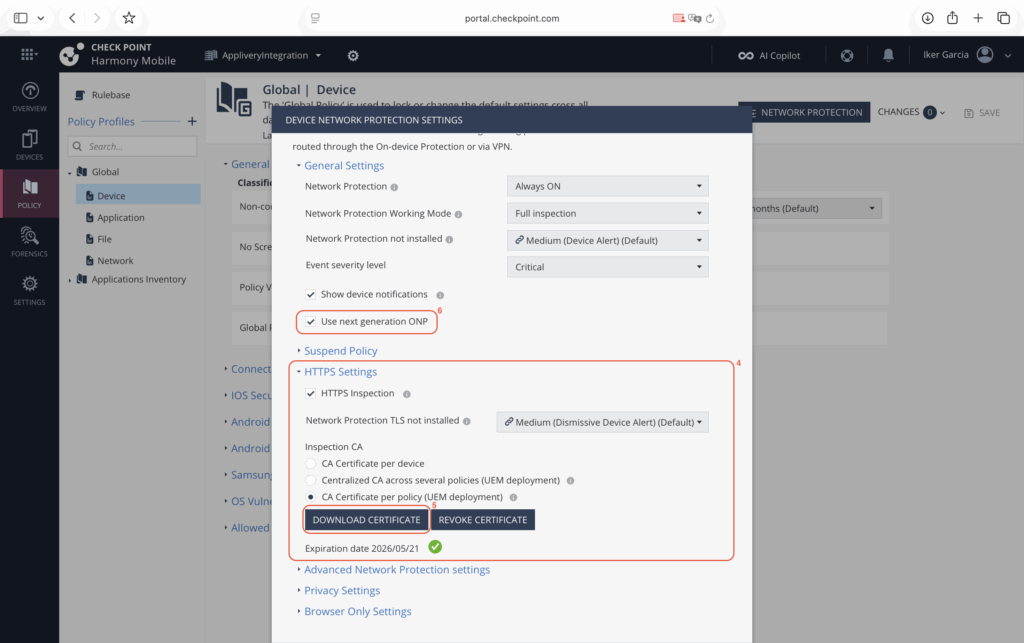Click the DOWNLOAD CERTIFICATE button
The height and width of the screenshot is (643, 1024).
coord(366,519)
